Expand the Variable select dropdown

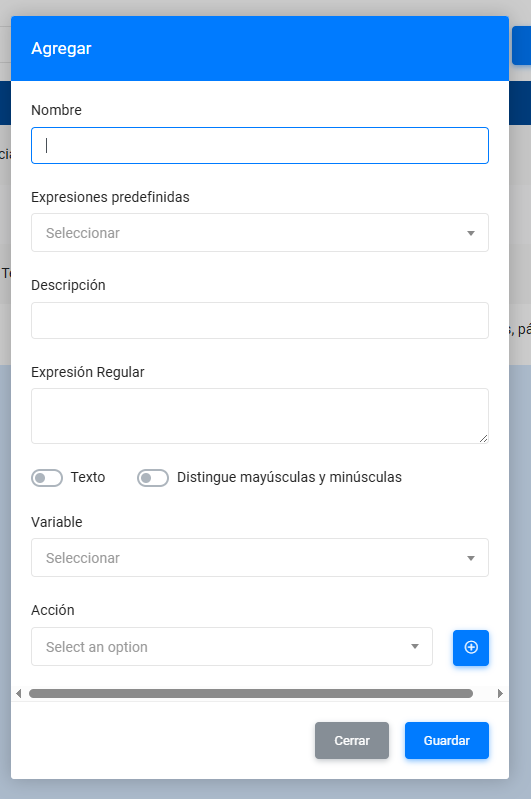[x=260, y=557]
